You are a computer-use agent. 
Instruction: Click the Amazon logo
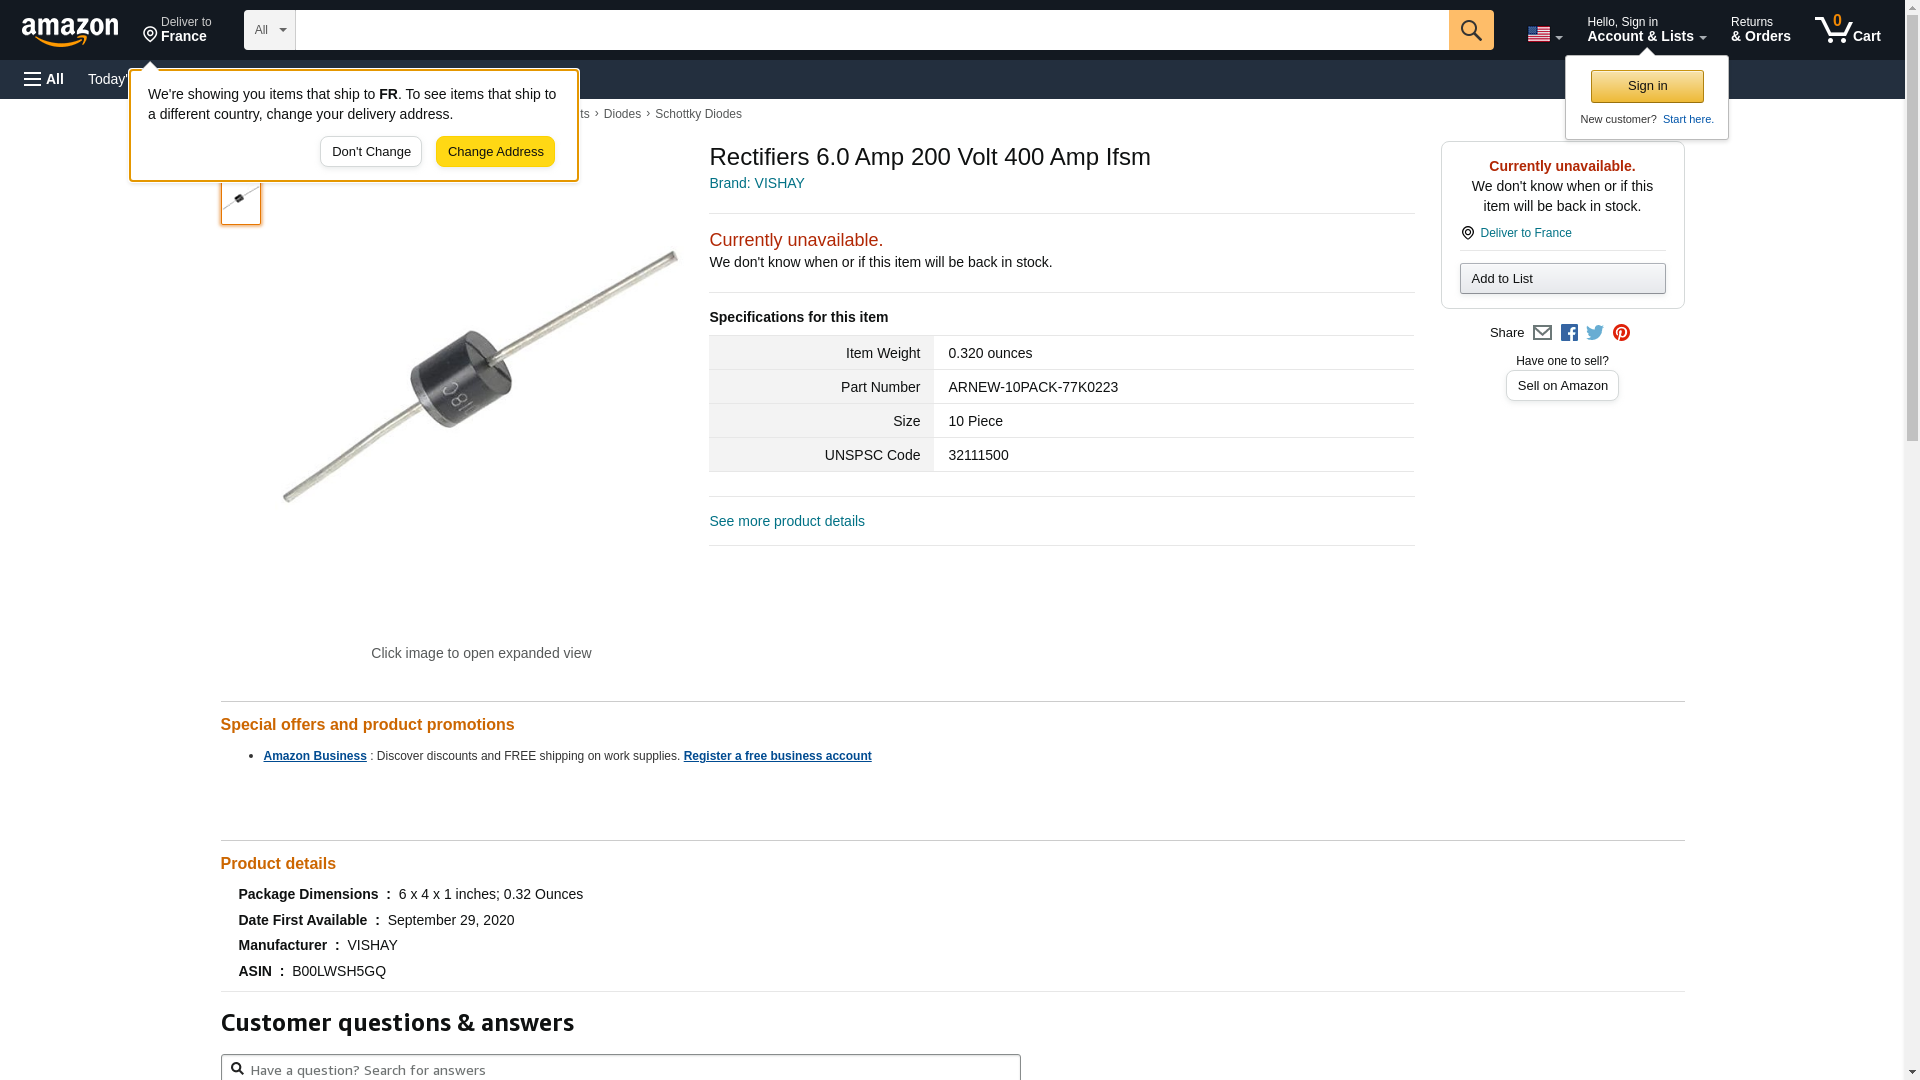click(x=70, y=31)
